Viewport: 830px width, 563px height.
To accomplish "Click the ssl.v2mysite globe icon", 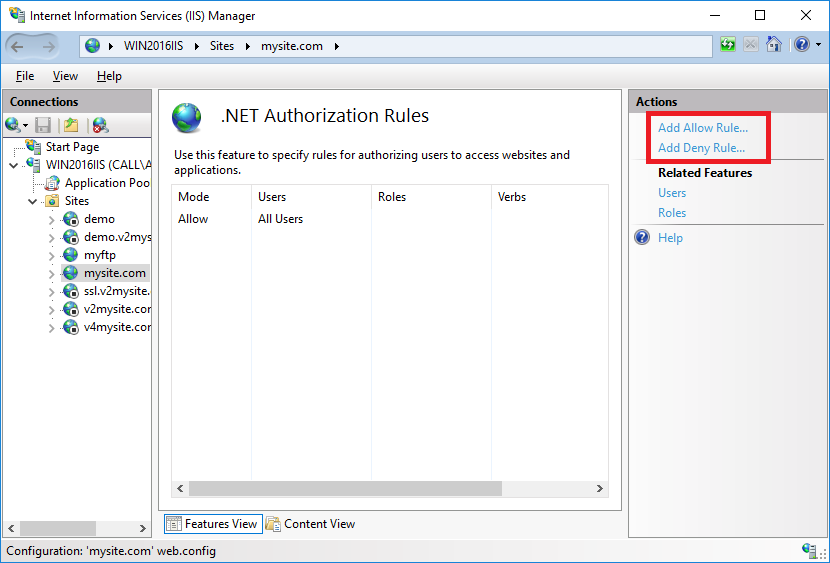I will point(71,291).
